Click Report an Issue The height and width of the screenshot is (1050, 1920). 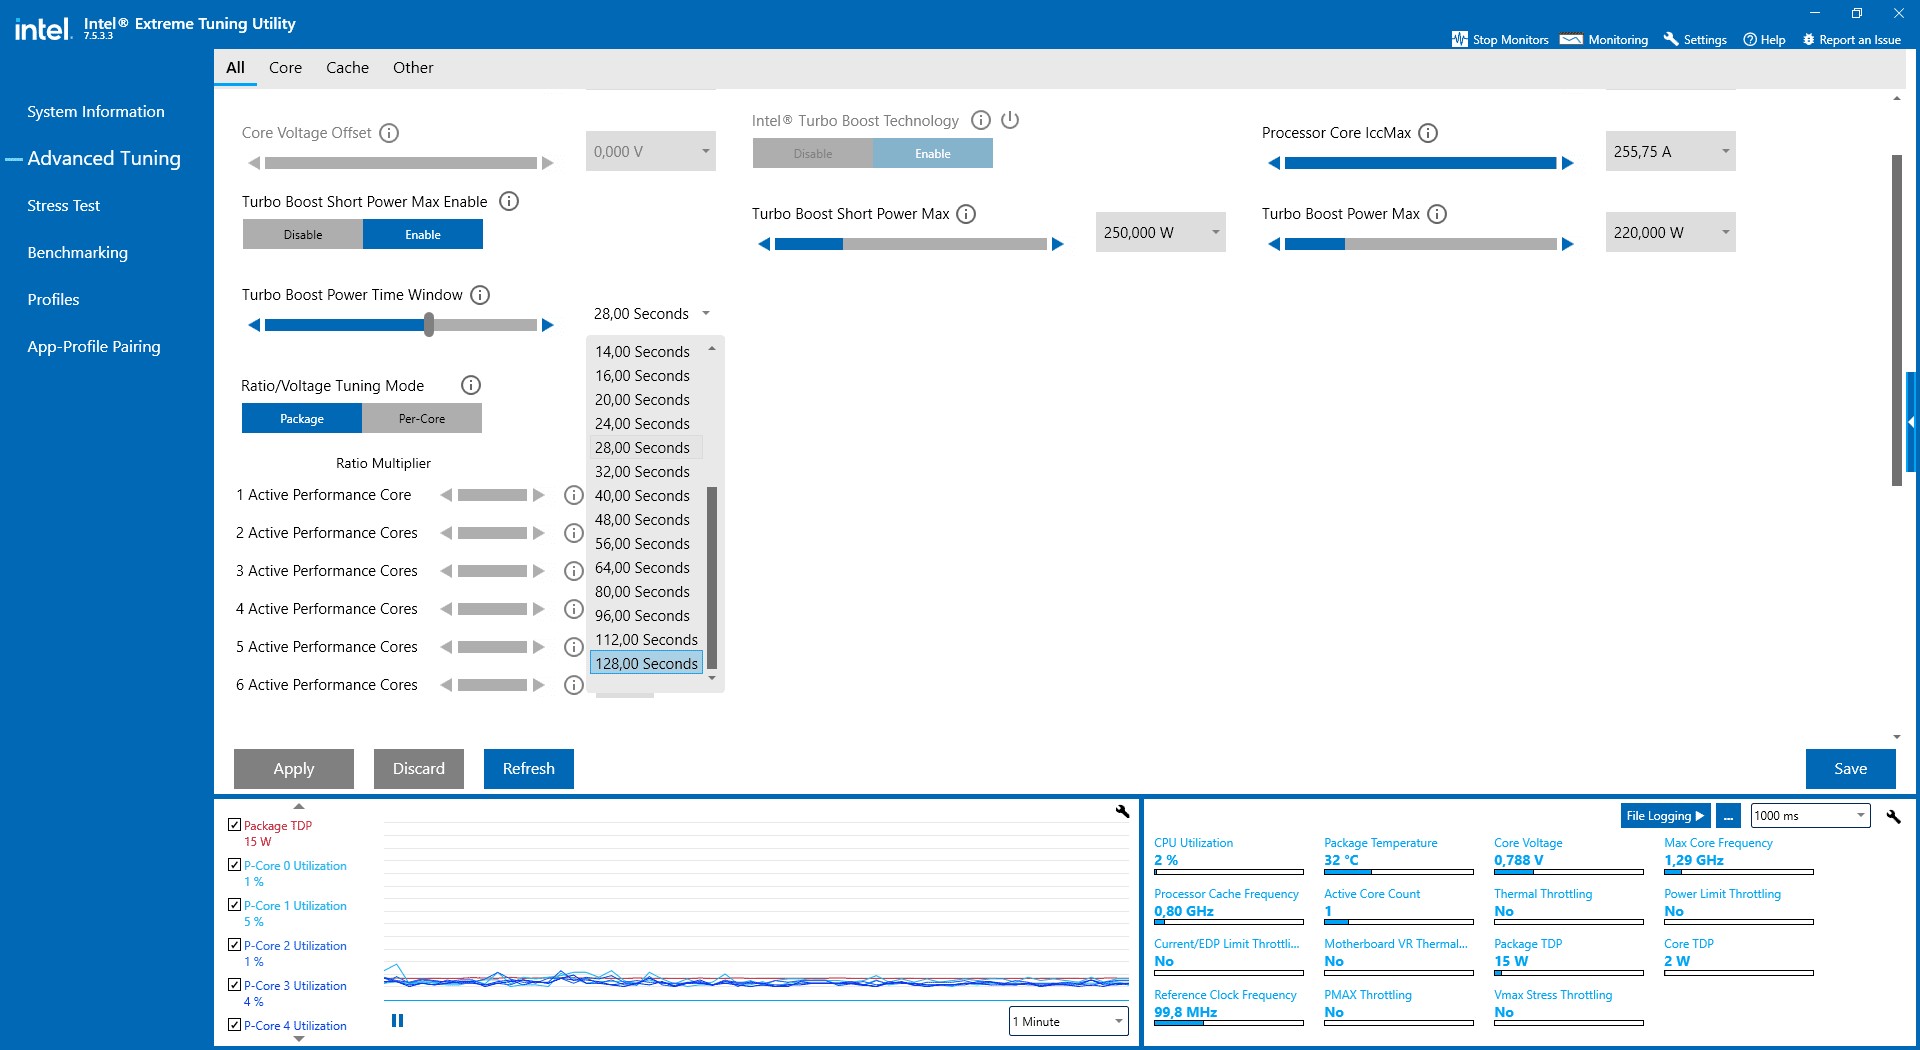click(x=1852, y=40)
